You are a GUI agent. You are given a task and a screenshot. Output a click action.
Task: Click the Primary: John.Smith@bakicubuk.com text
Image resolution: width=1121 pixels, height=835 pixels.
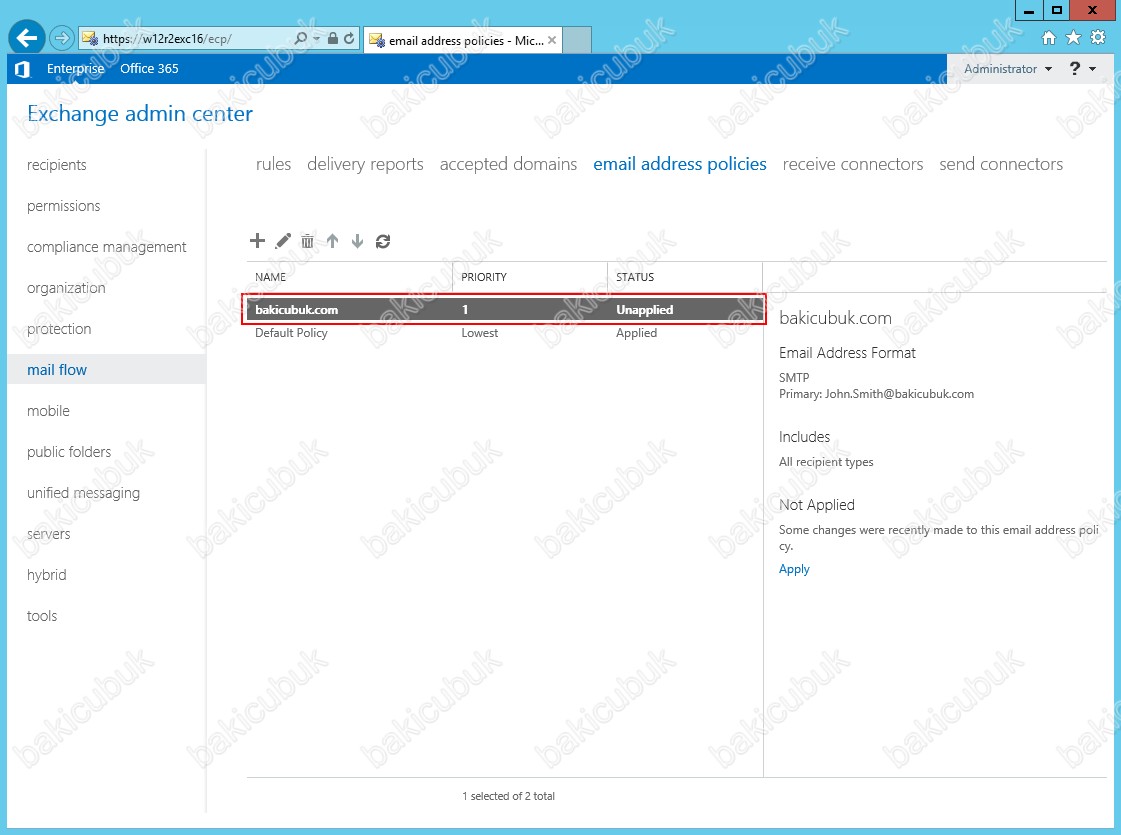point(876,394)
